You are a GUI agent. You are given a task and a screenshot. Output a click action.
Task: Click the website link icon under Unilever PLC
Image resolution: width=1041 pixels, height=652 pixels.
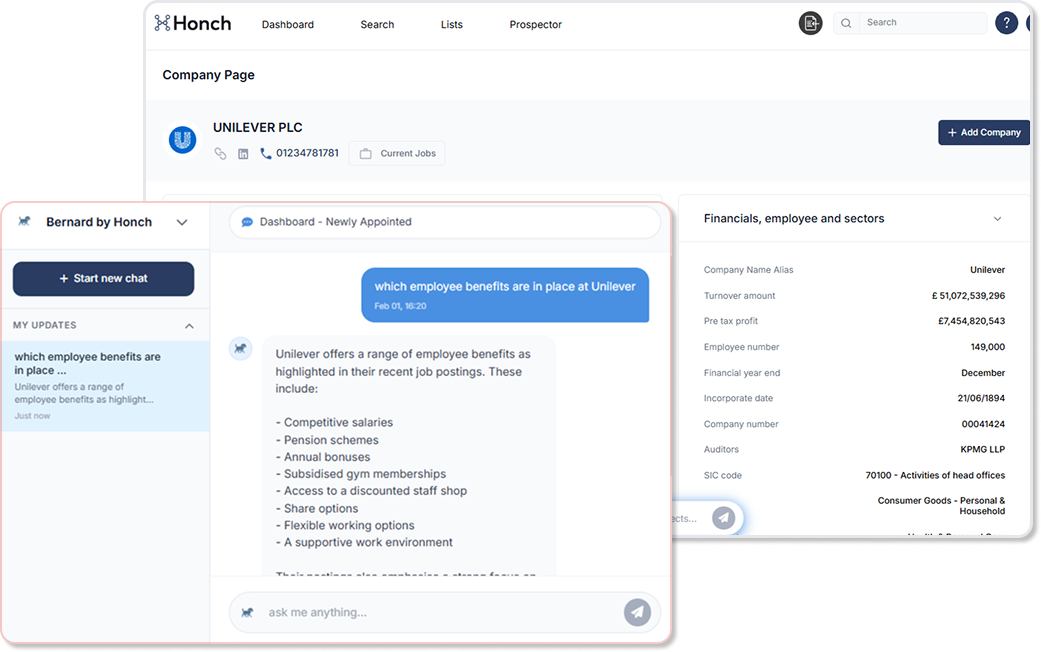[220, 153]
